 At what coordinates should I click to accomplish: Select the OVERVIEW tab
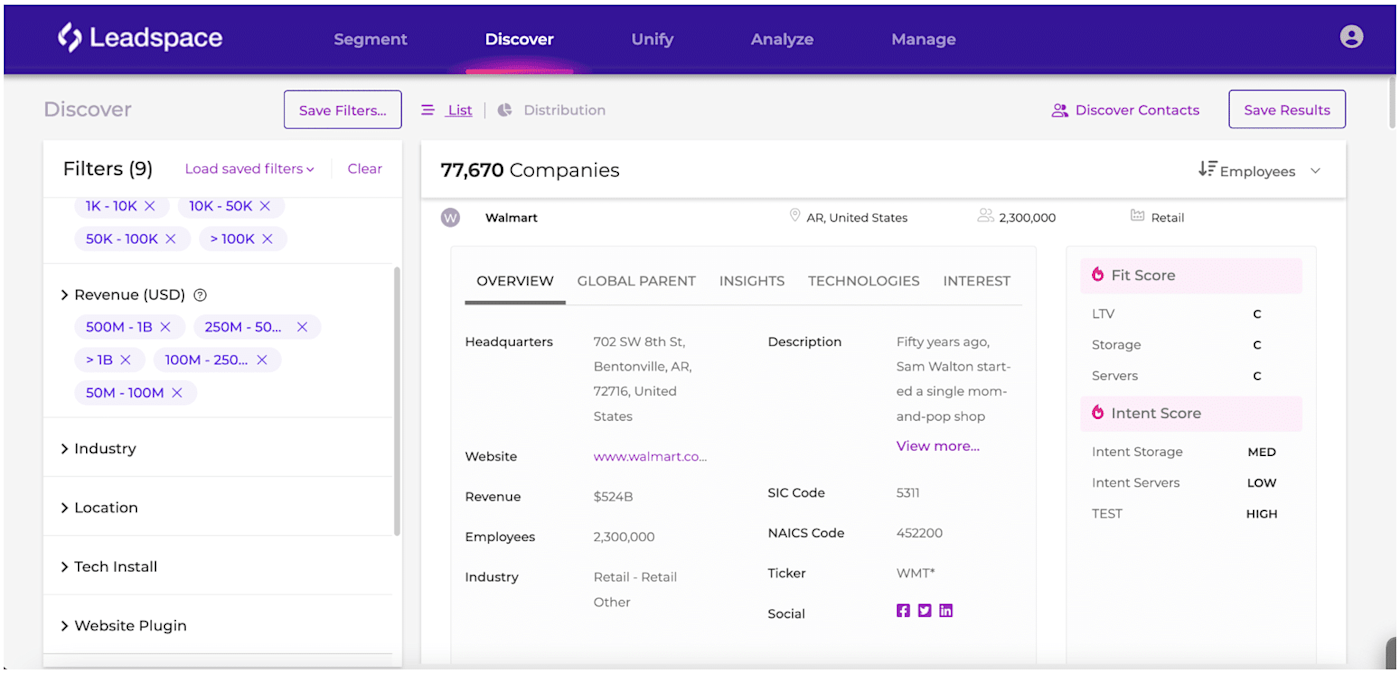coord(515,281)
